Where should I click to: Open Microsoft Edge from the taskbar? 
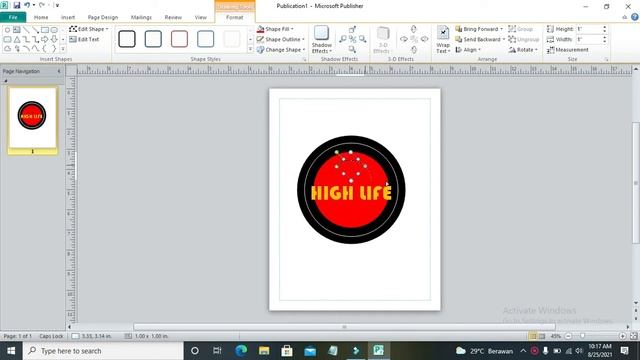pos(241,351)
